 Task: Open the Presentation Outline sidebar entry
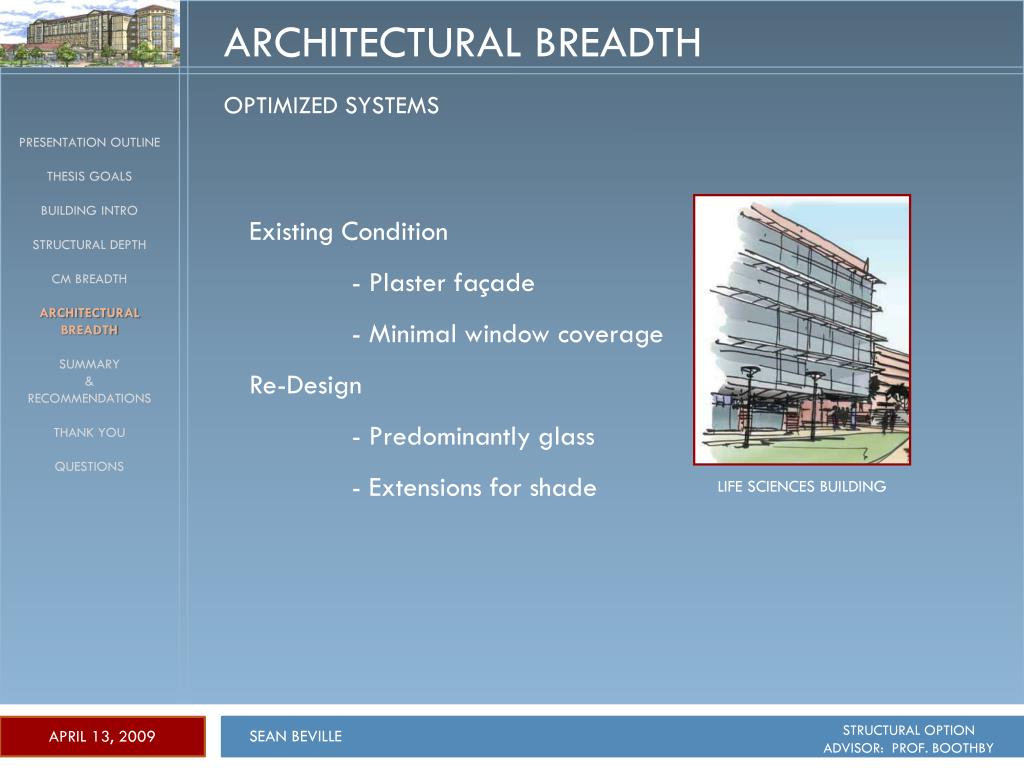click(x=89, y=142)
